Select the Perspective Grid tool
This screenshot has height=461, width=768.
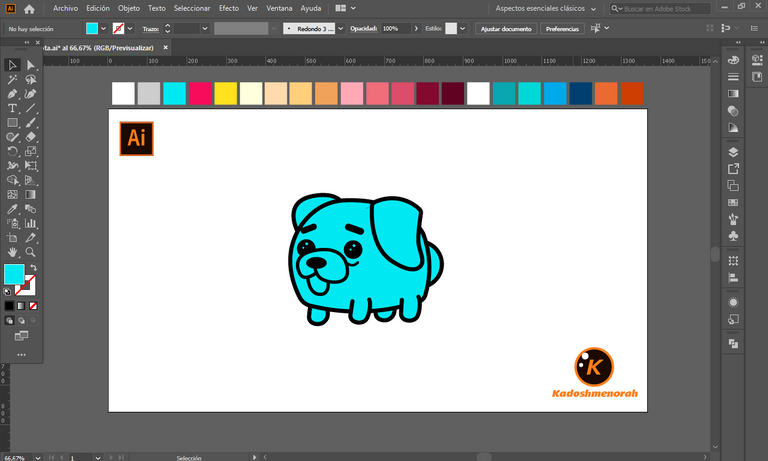tap(30, 180)
